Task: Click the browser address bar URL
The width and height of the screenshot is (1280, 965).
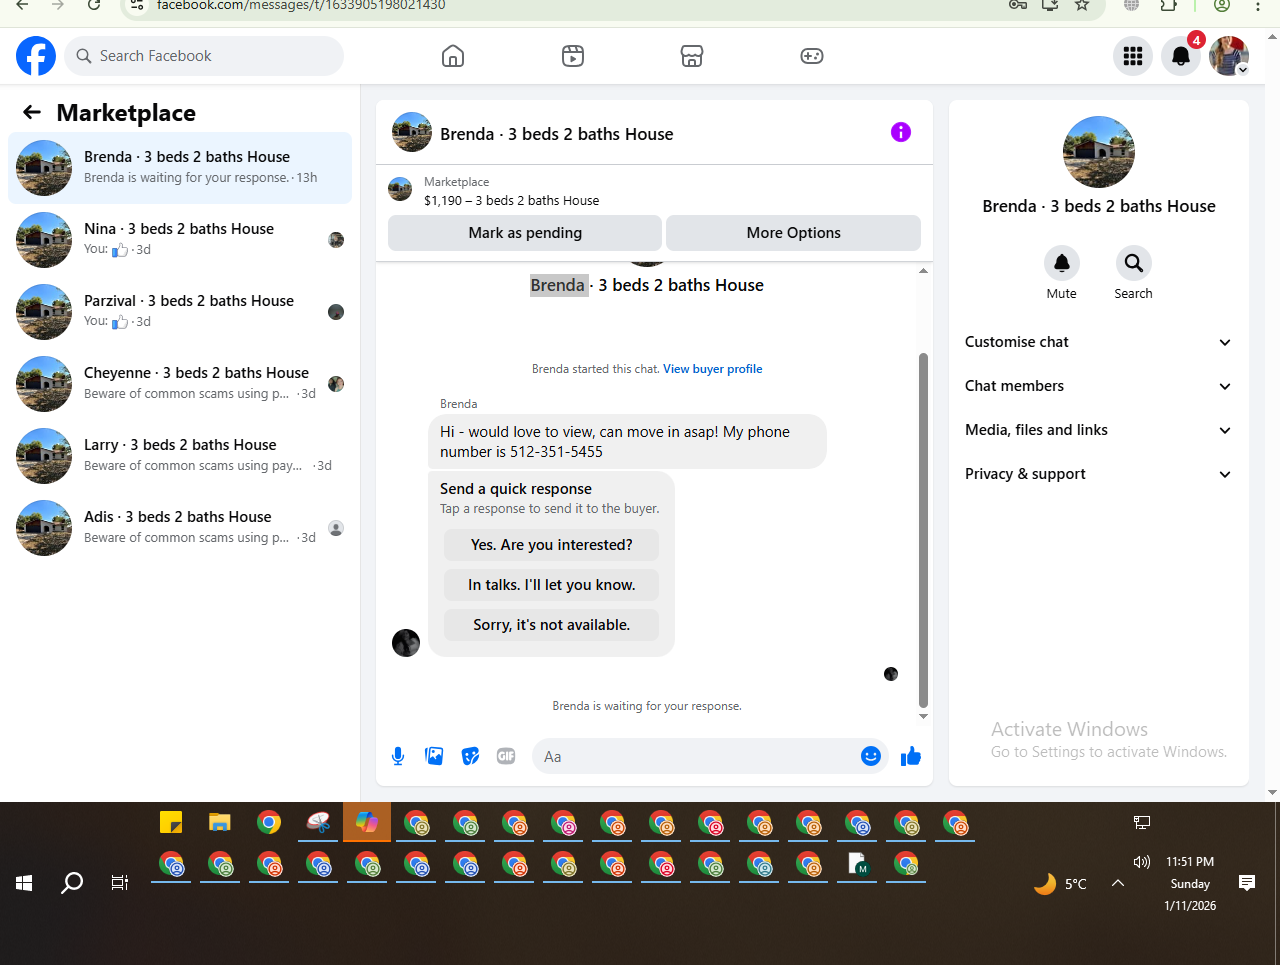Action: pos(301,5)
